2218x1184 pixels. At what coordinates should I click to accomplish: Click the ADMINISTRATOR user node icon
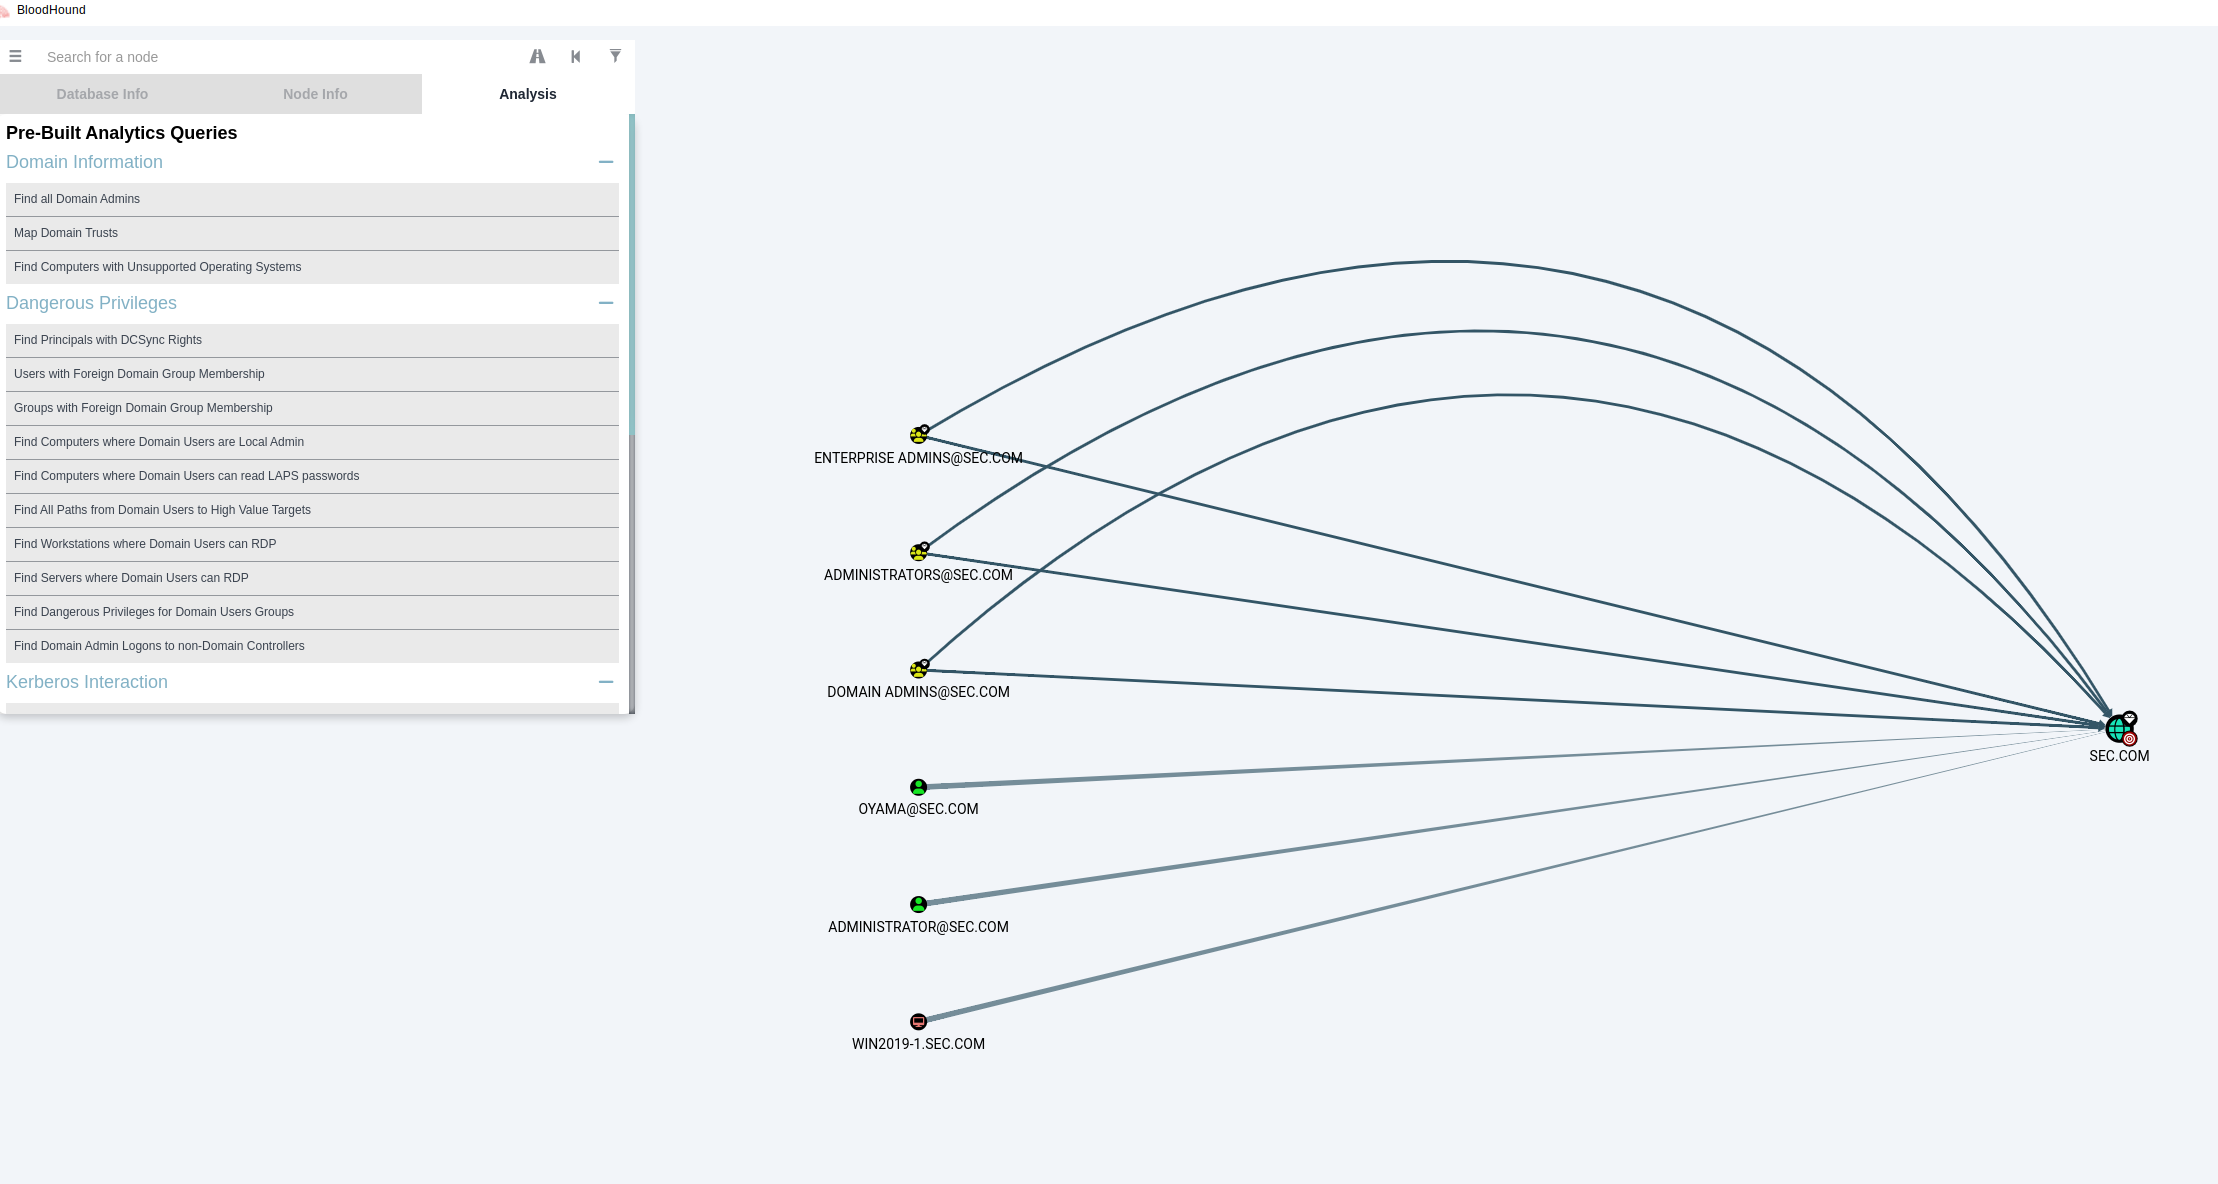pos(918,904)
